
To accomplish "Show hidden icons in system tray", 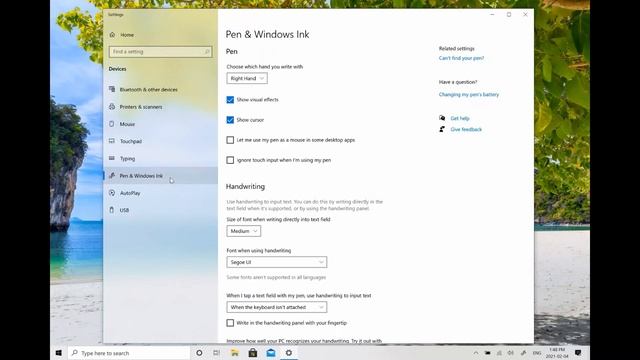I will [476, 353].
